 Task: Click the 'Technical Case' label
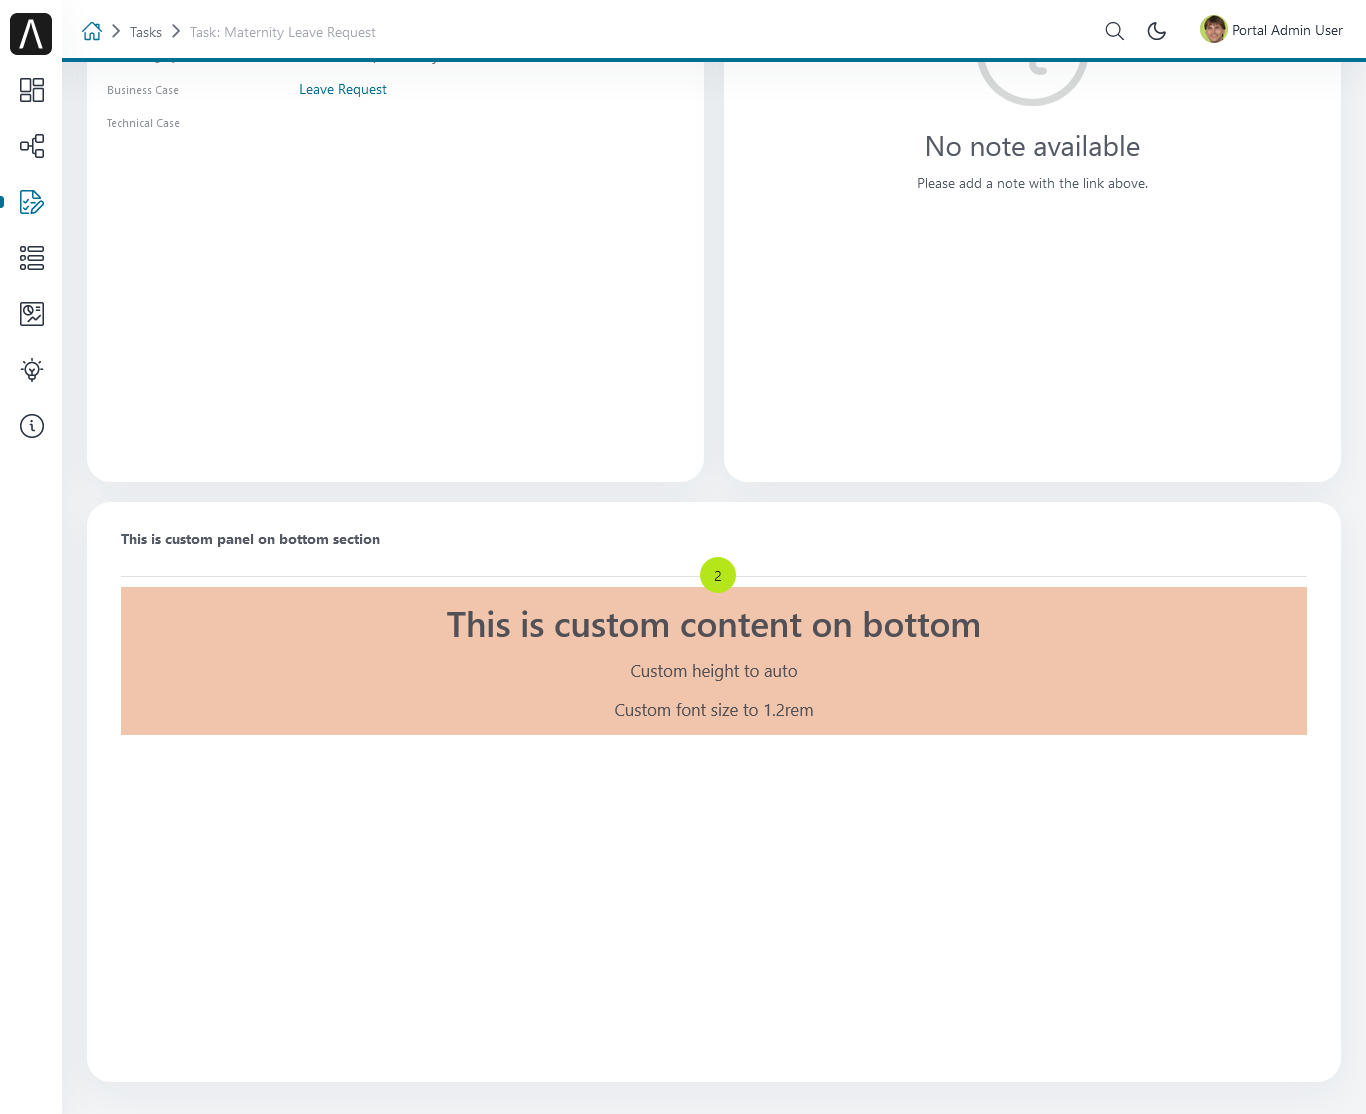(144, 123)
